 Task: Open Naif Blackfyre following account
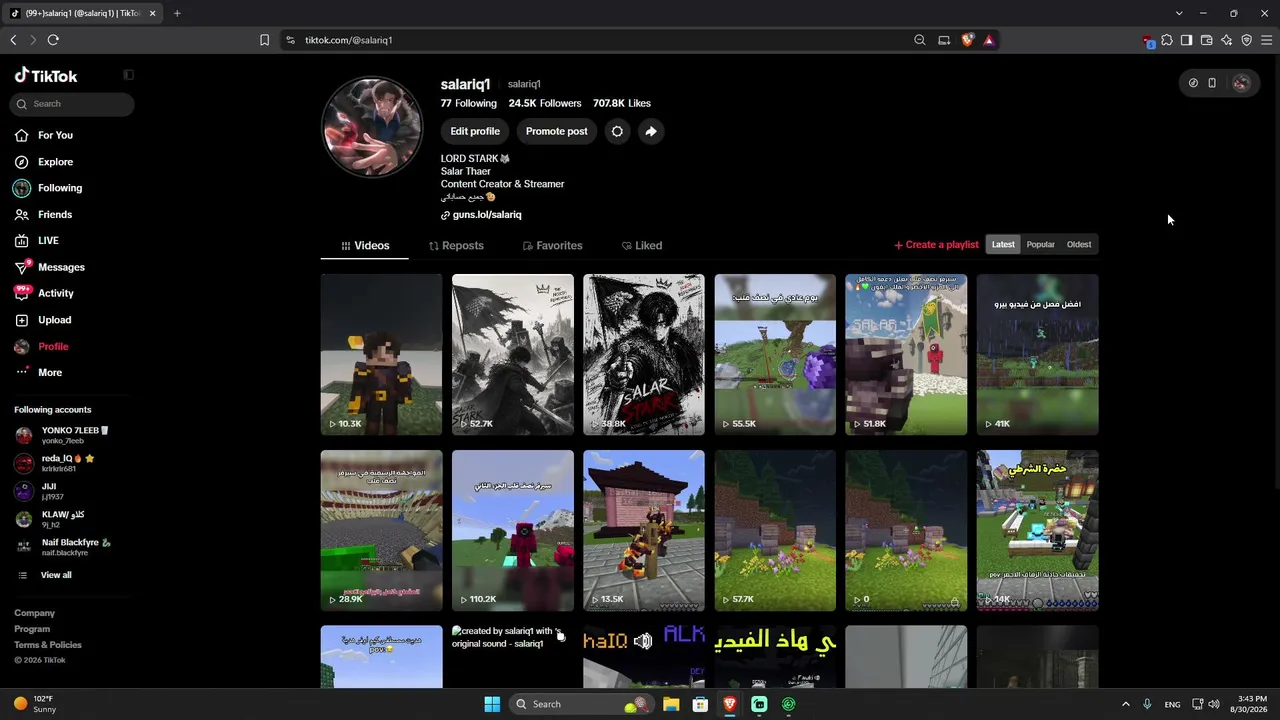tap(63, 547)
